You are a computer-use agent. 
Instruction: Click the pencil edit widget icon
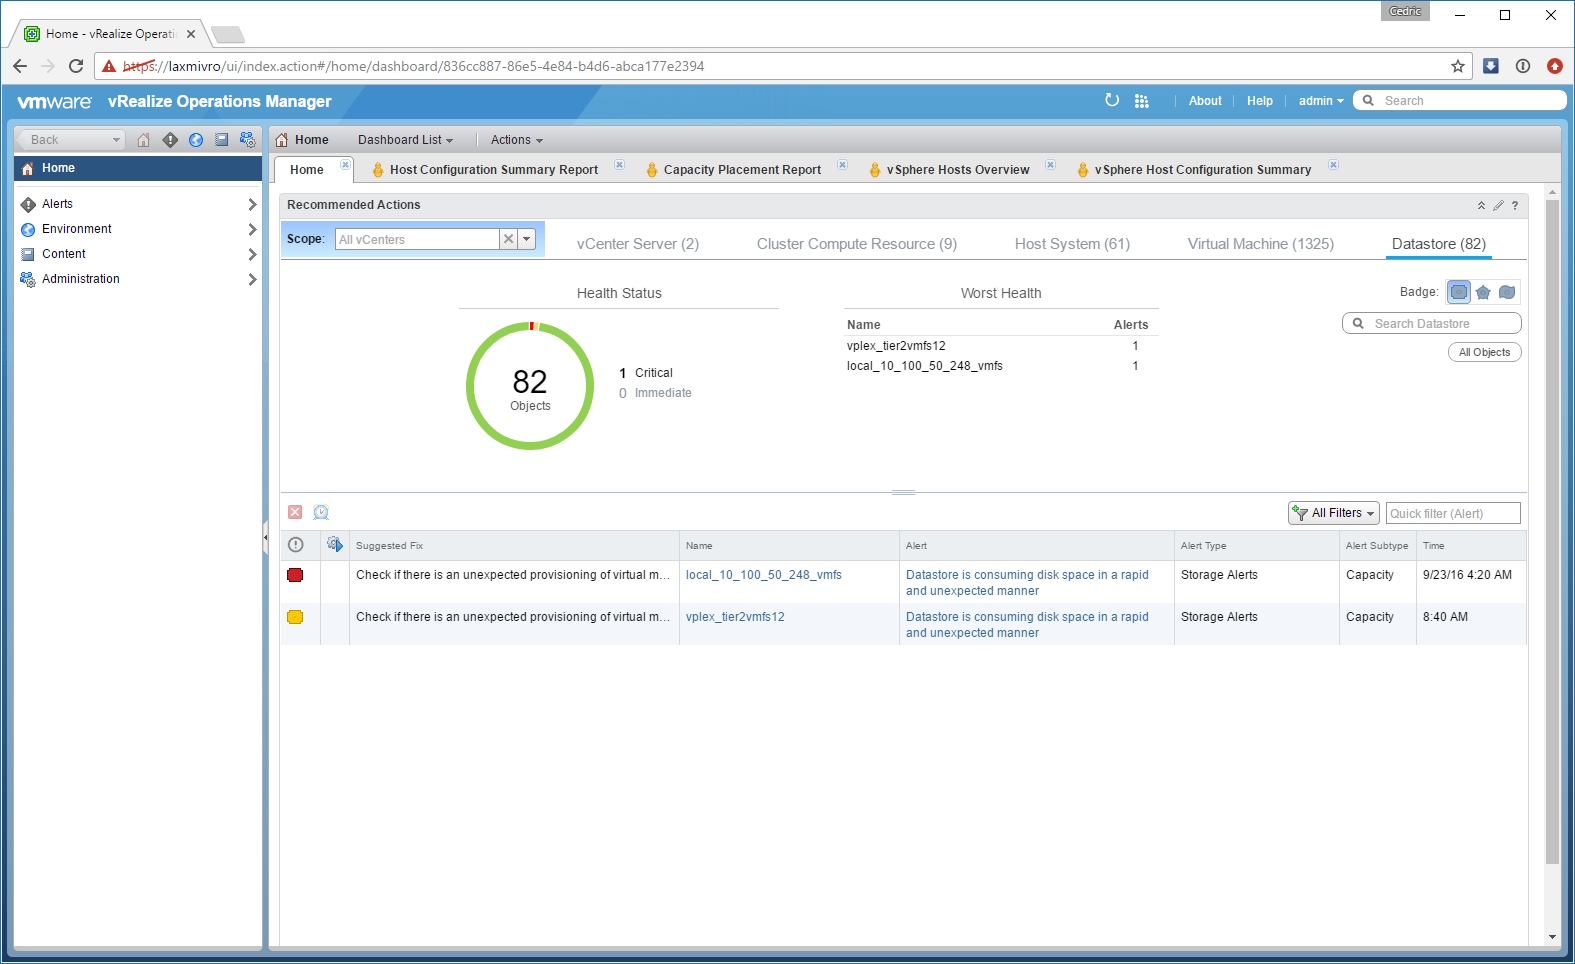[1498, 206]
